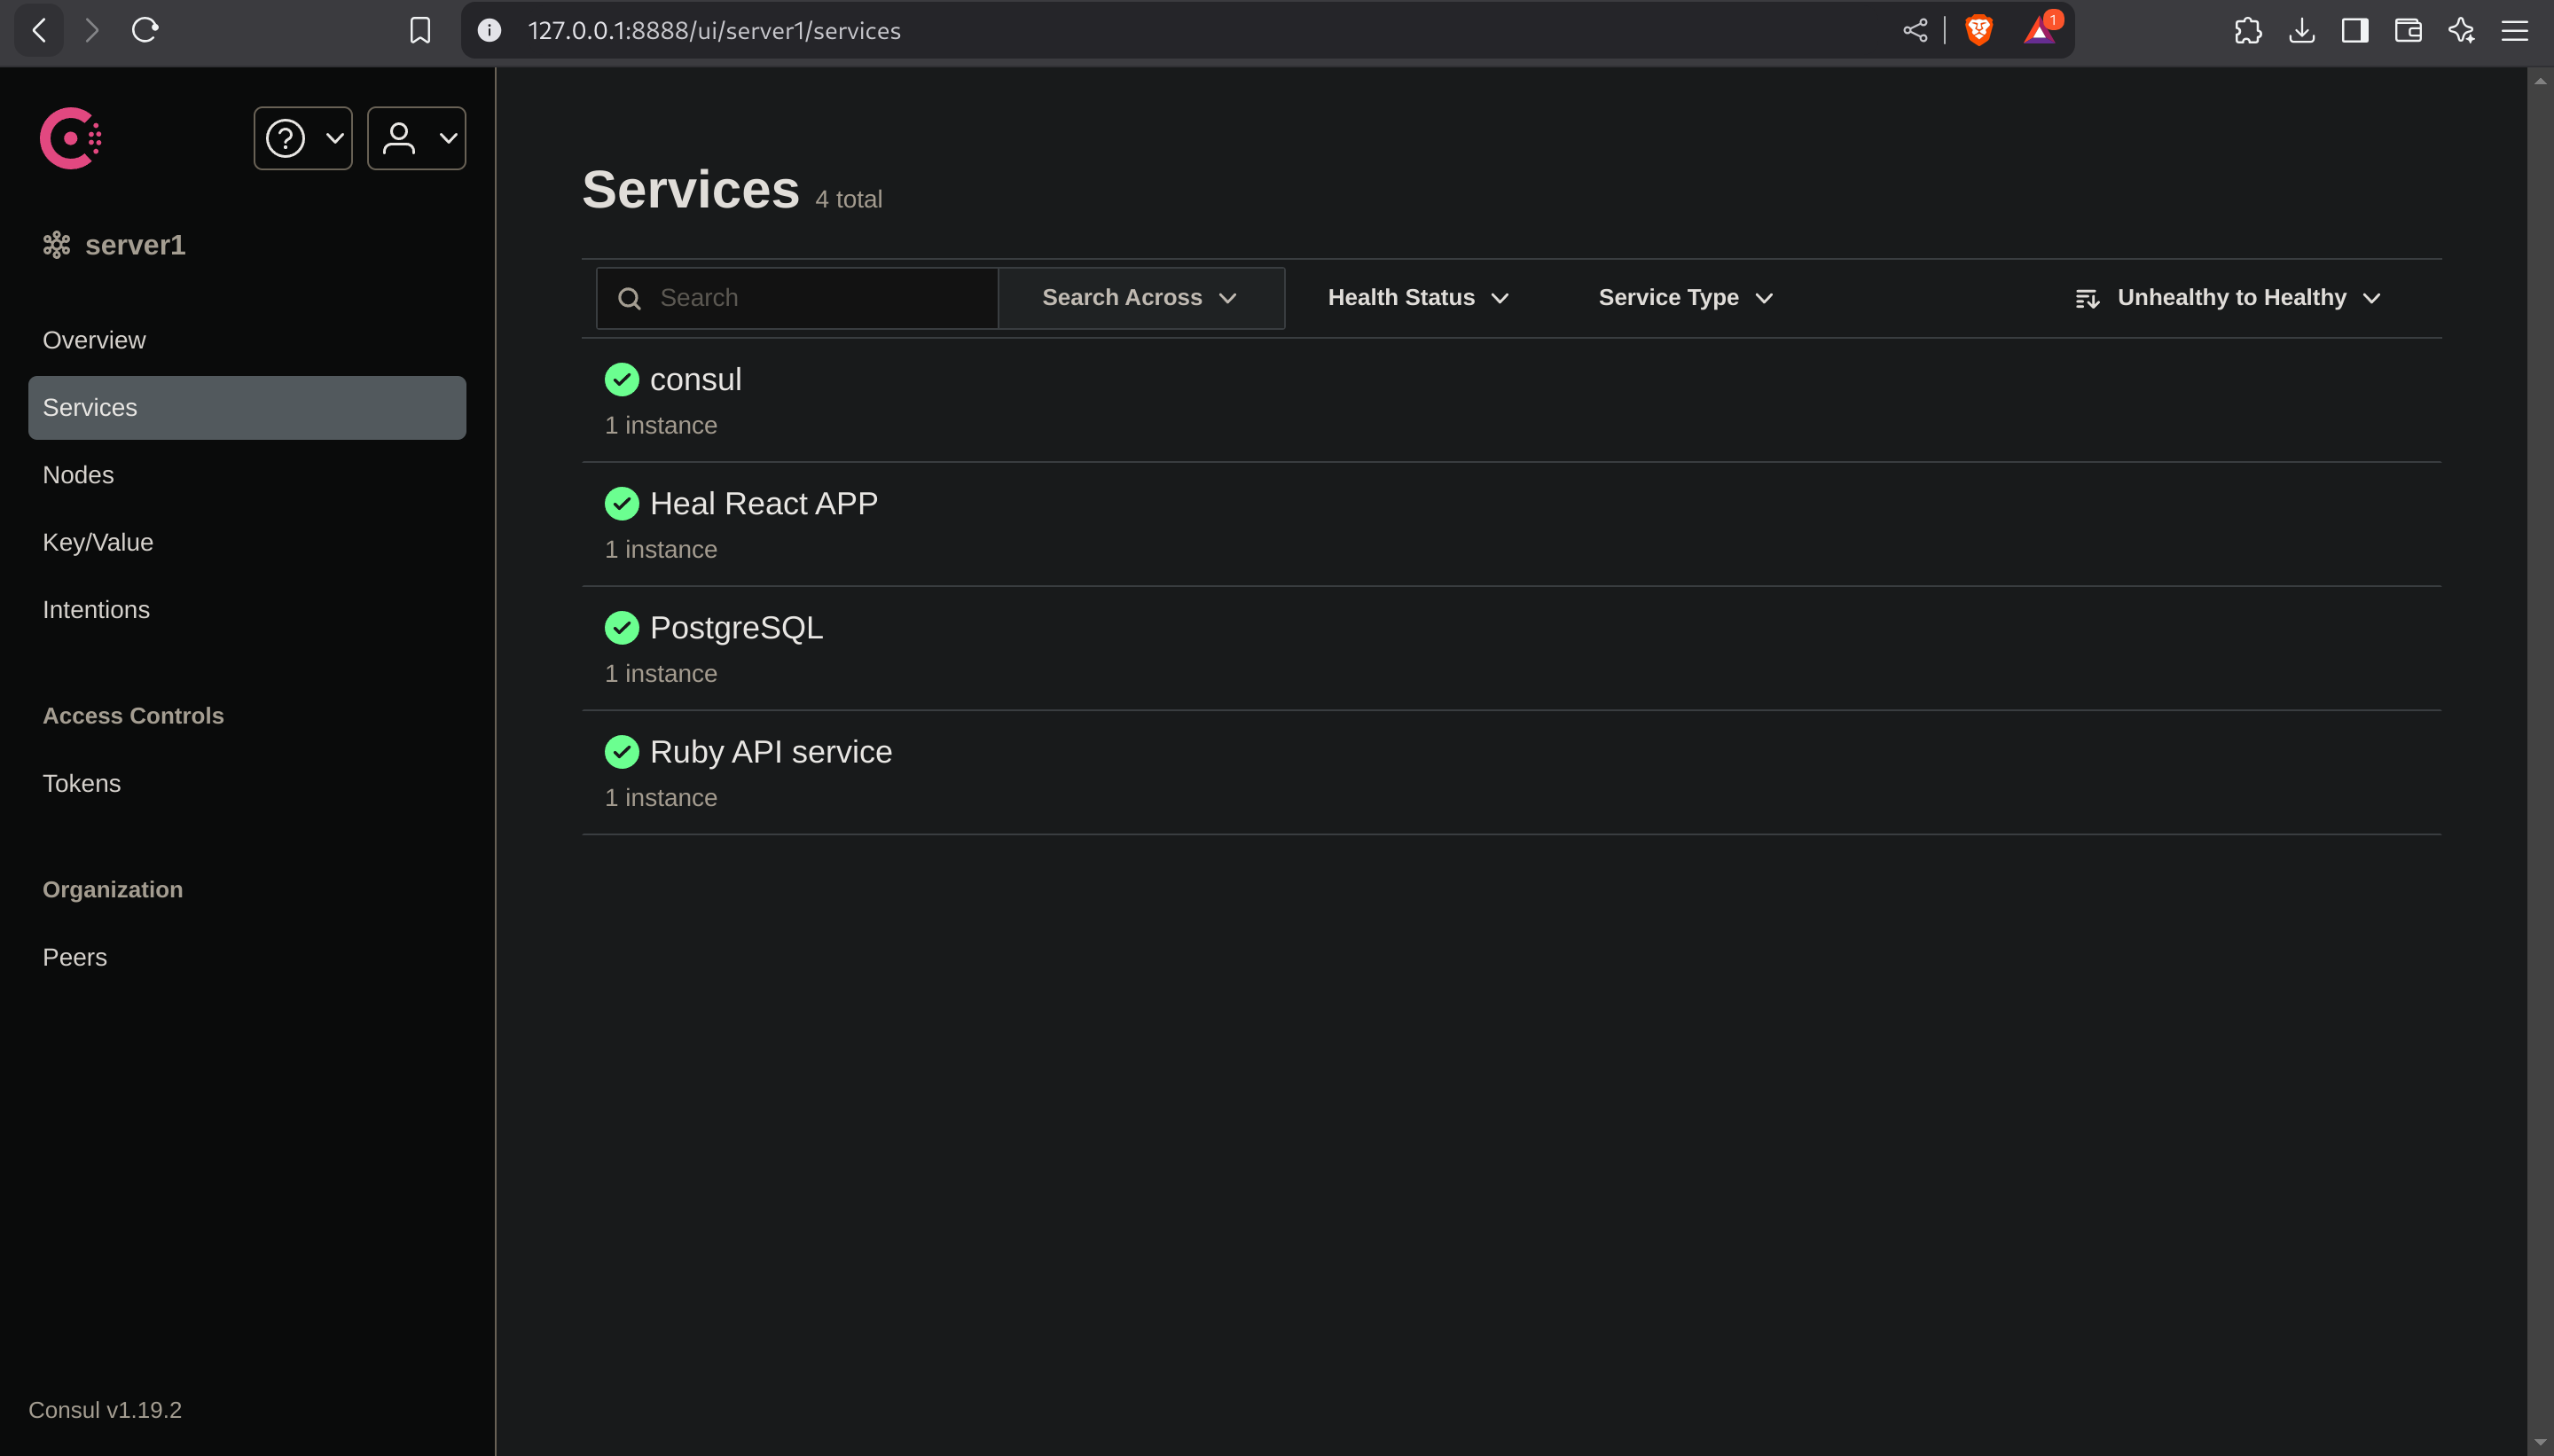Open the Brave Rewards triangle icon
The height and width of the screenshot is (1456, 2554).
[2040, 30]
